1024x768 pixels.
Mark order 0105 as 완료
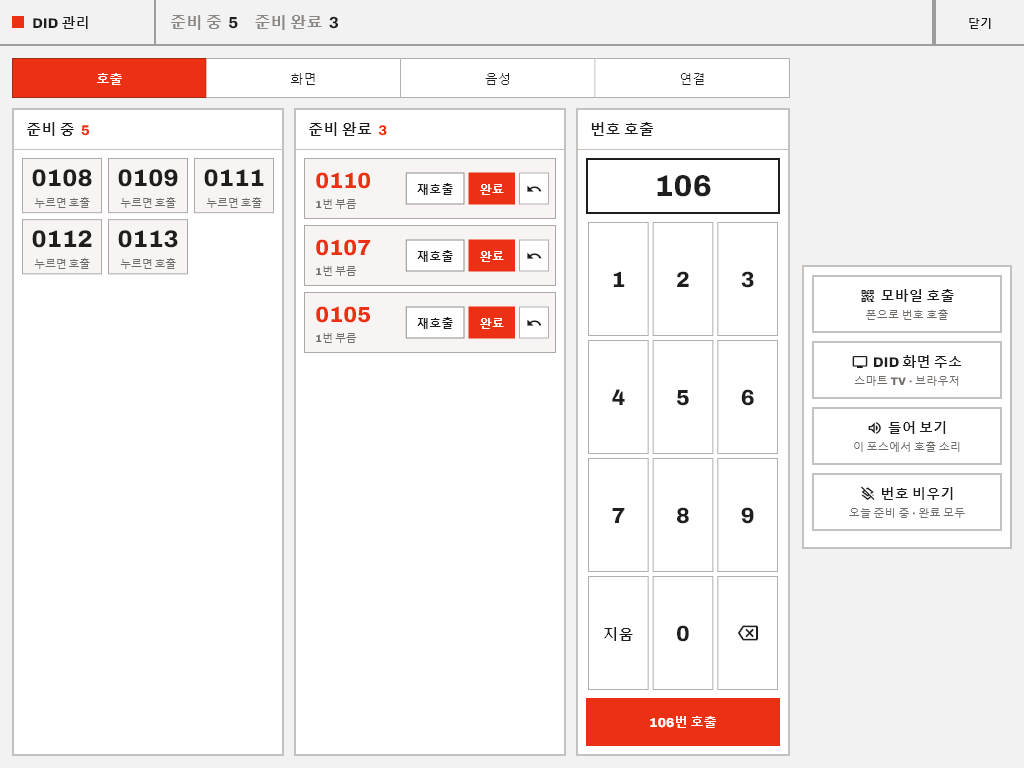[492, 323]
